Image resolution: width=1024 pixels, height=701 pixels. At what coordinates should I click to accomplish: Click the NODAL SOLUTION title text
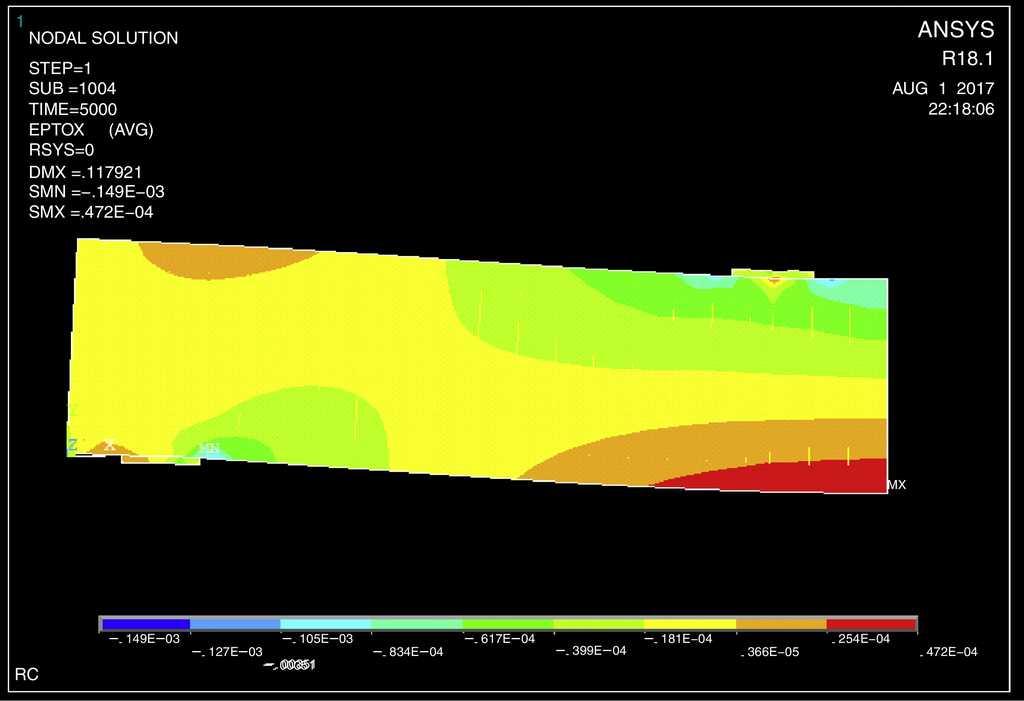coord(103,39)
